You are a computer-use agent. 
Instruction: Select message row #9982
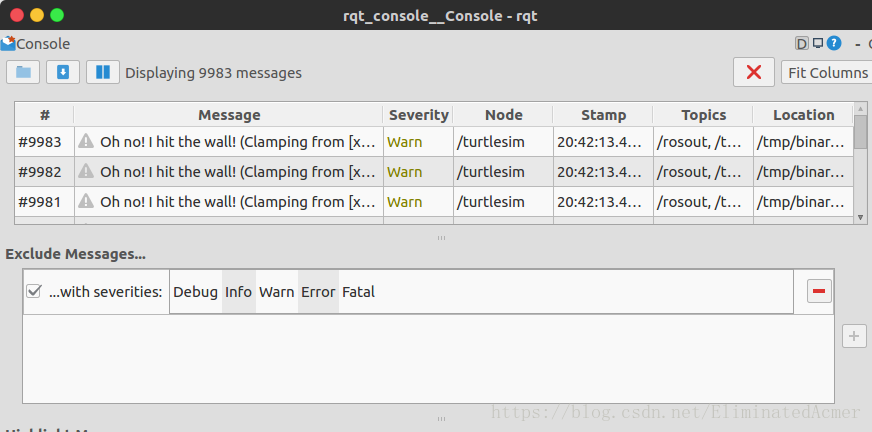click(434, 172)
